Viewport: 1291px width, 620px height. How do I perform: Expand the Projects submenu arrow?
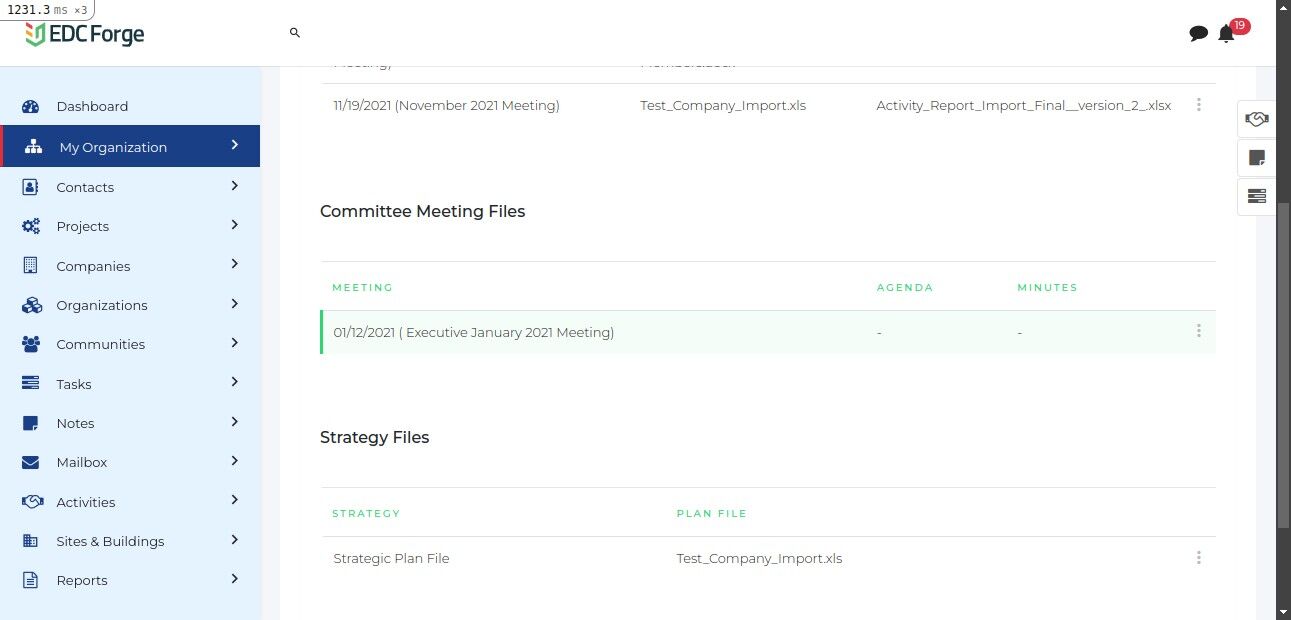[235, 225]
